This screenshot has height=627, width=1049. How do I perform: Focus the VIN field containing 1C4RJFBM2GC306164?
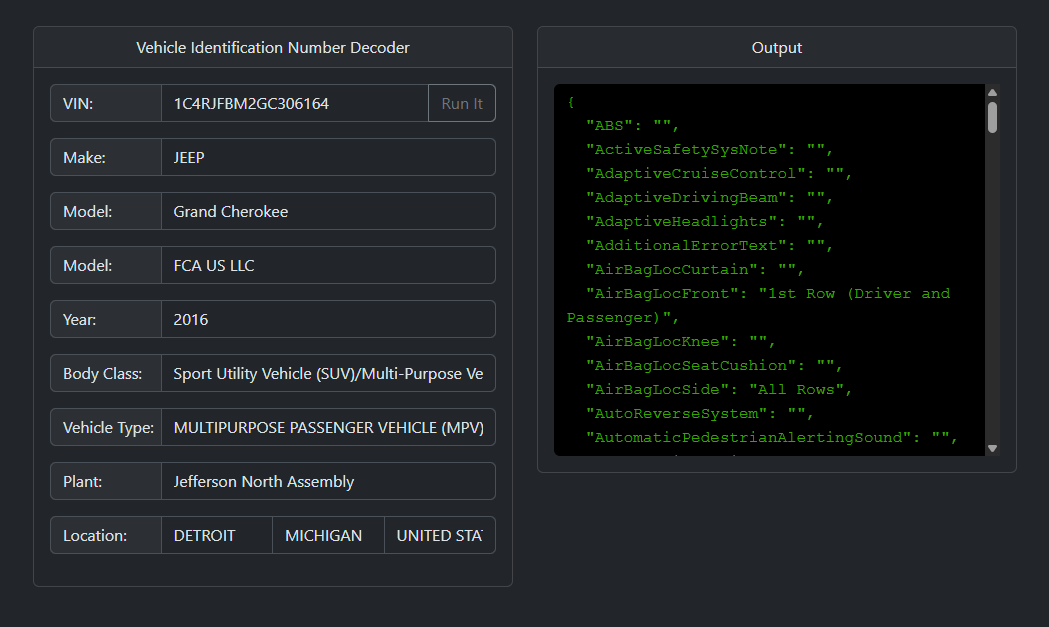pyautogui.click(x=294, y=103)
